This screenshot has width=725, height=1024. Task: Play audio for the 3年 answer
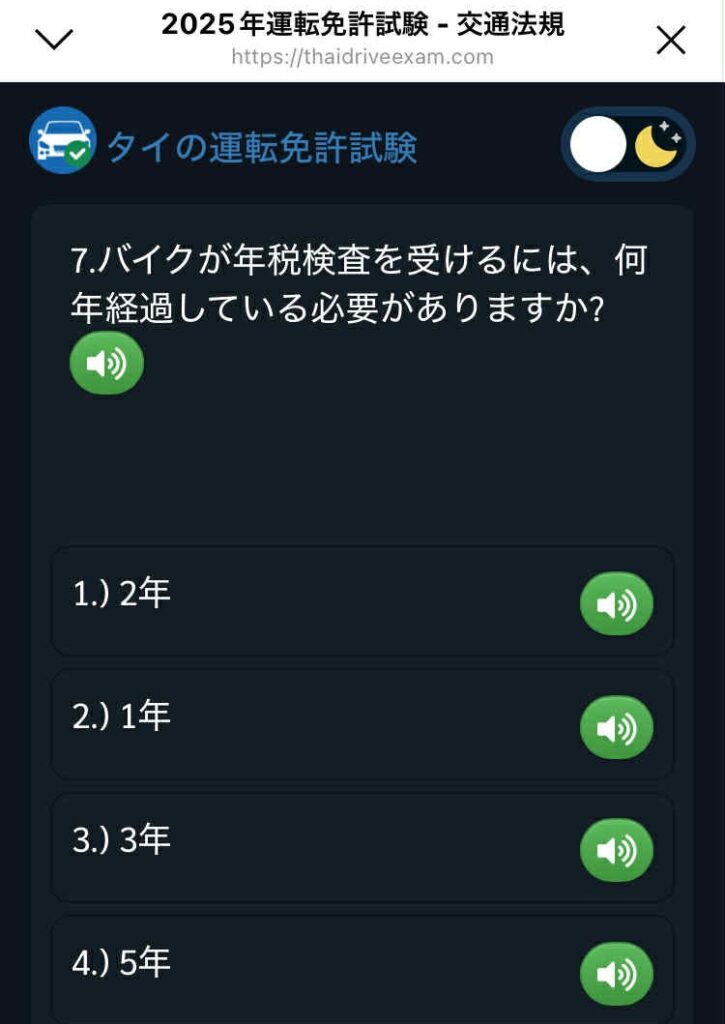tap(616, 850)
